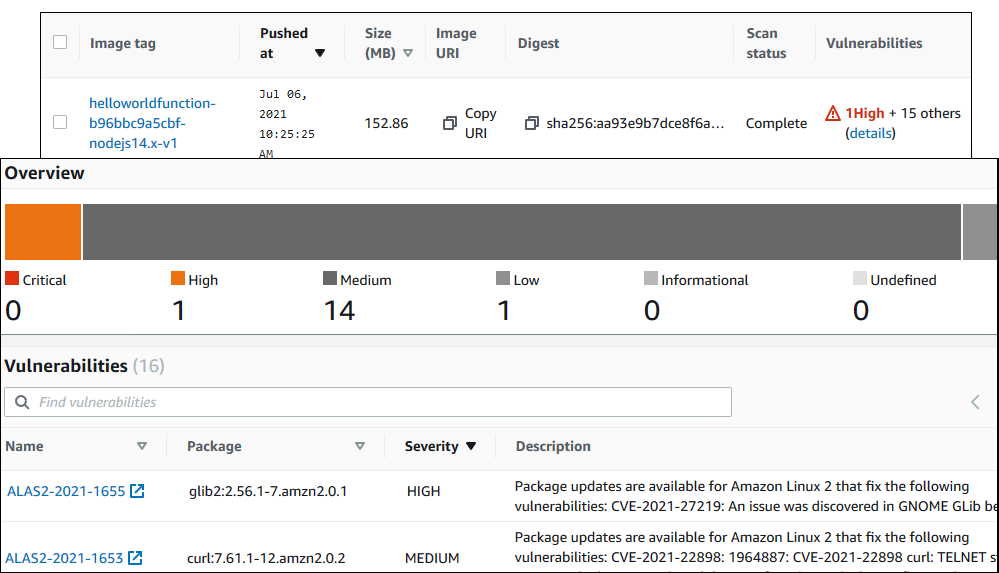Click the Complete scan status cell
Viewport: 999px width, 573px height.
[x=776, y=123]
